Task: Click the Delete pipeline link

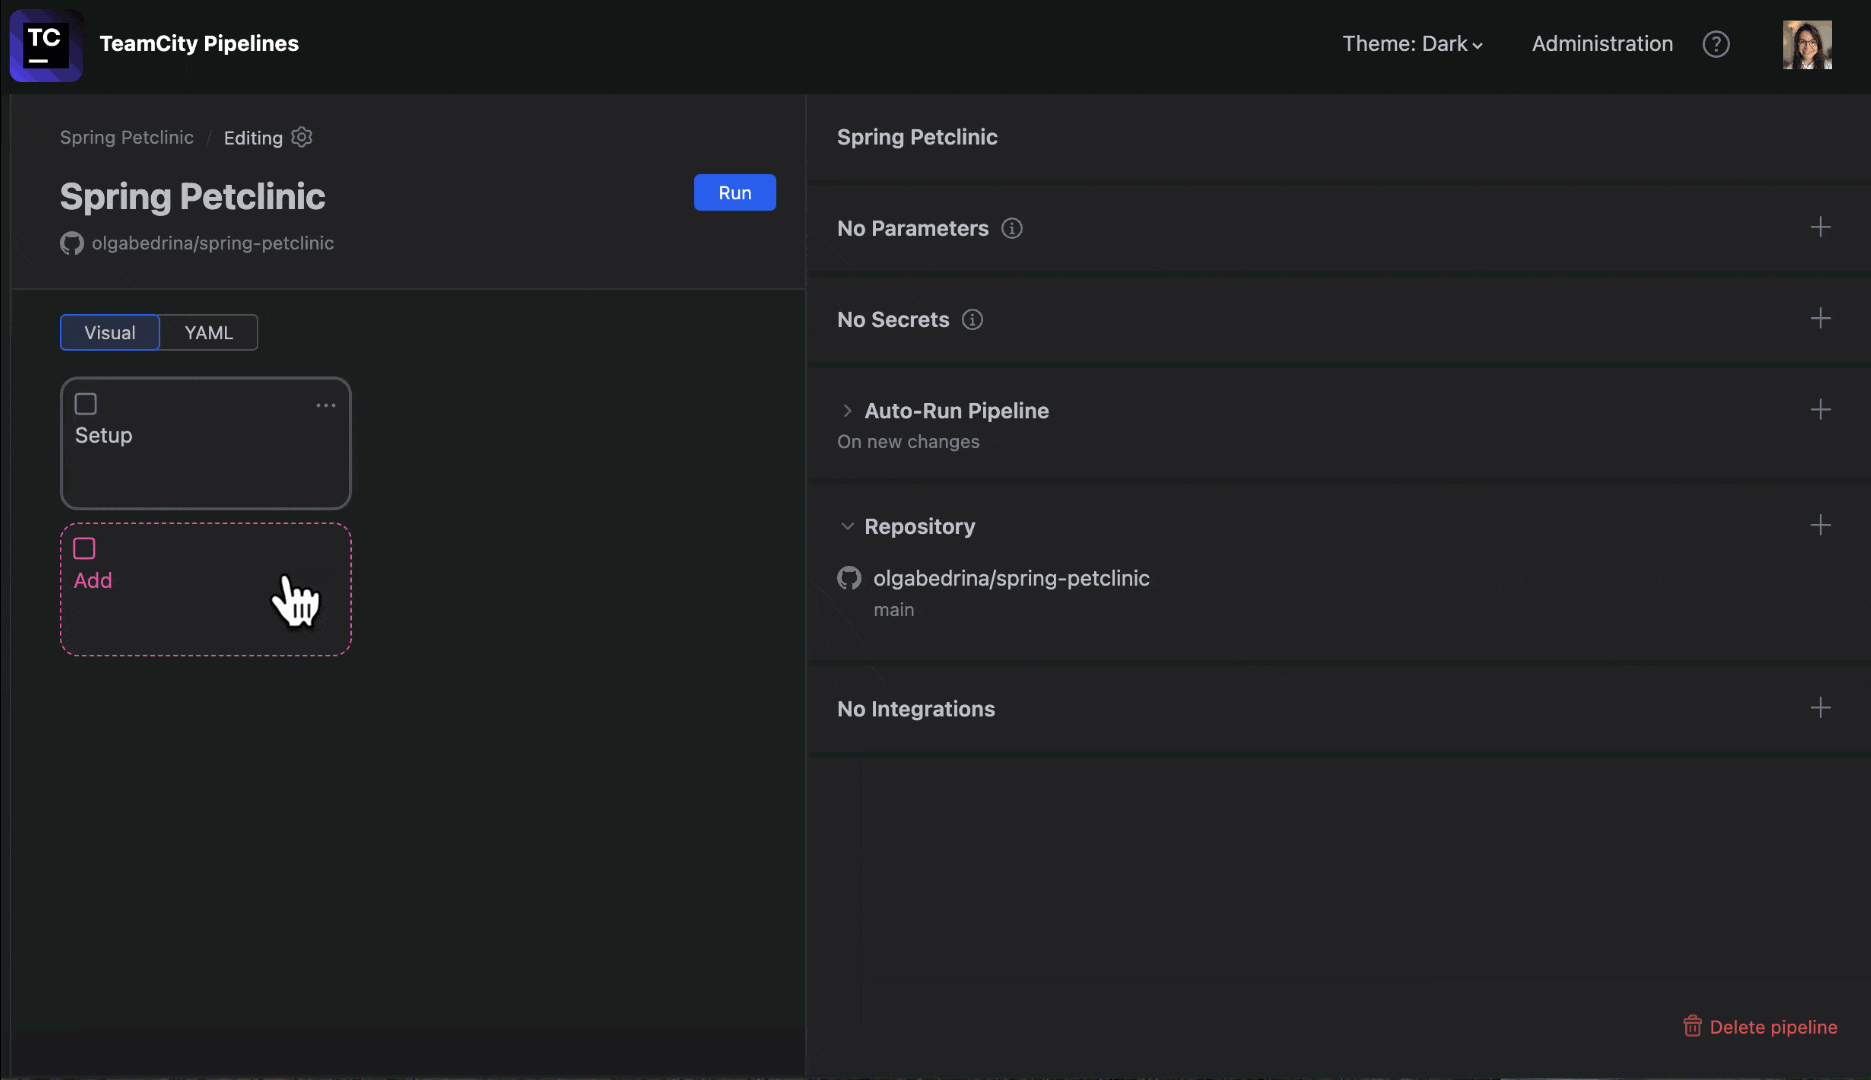Action: [1773, 1027]
